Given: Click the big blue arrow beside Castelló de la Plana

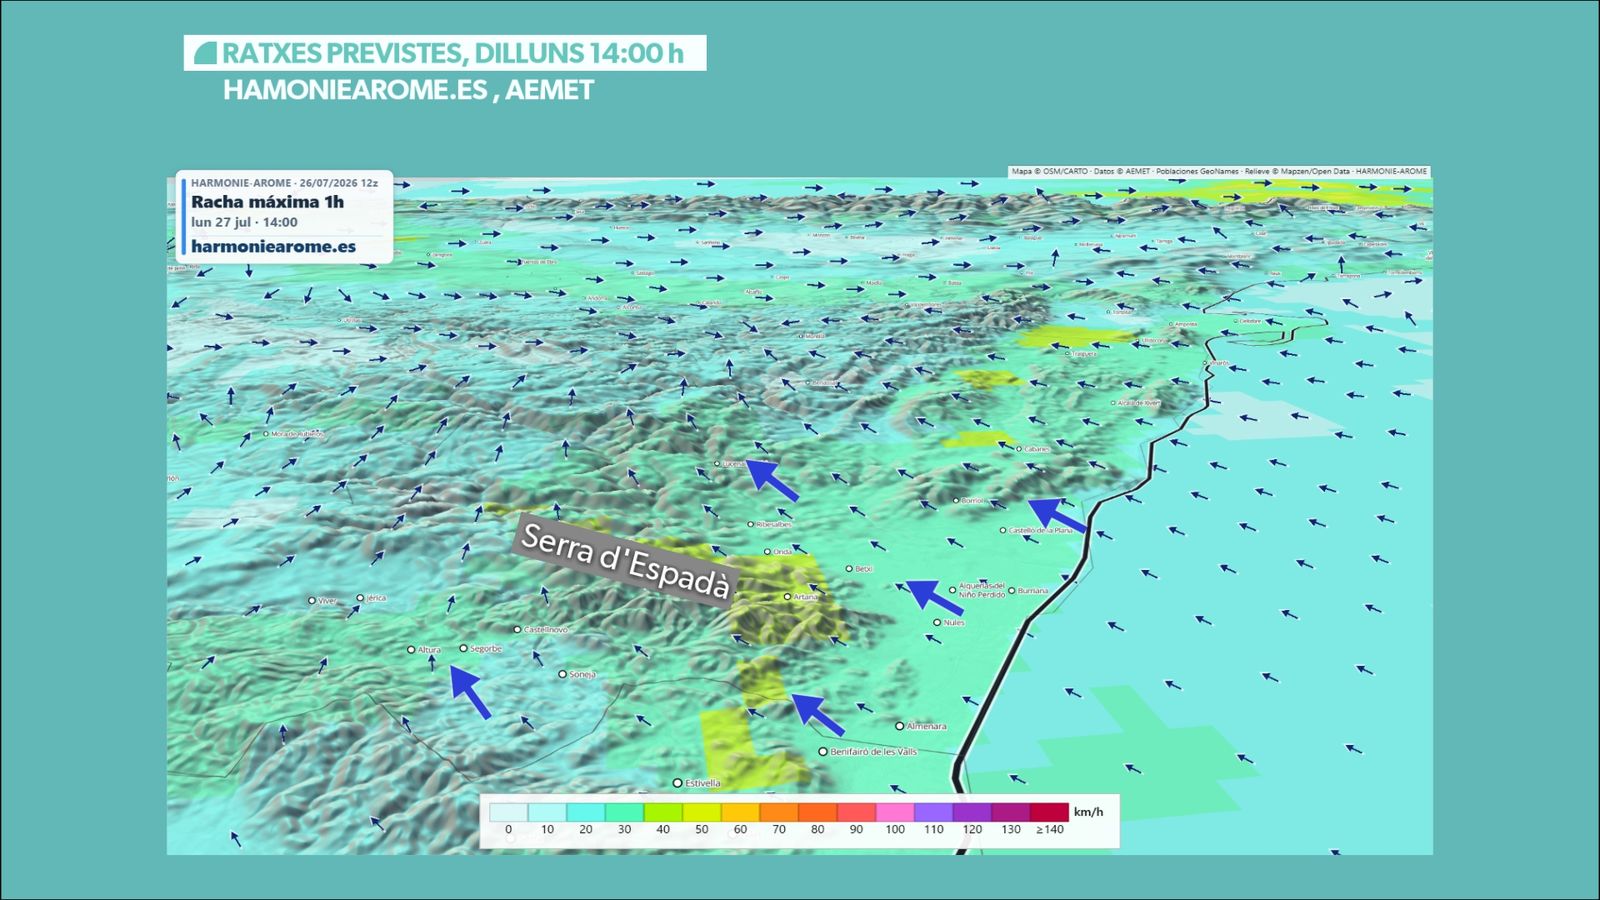Looking at the screenshot, I should click(1057, 515).
